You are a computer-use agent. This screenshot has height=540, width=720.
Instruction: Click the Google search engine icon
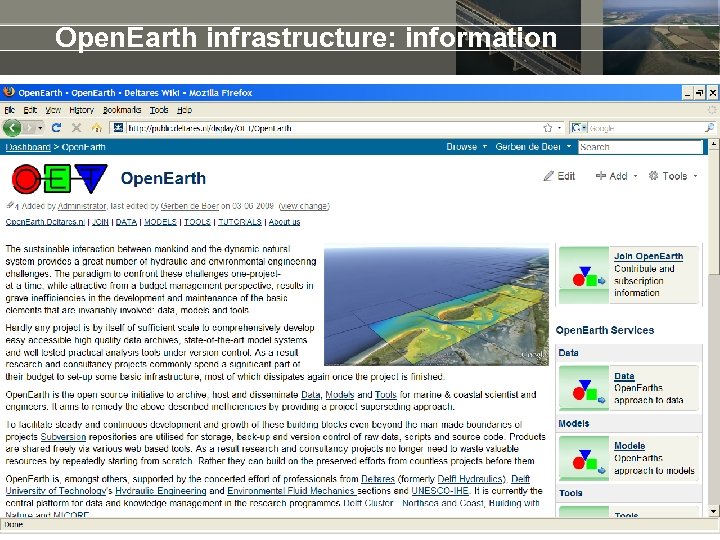click(576, 128)
